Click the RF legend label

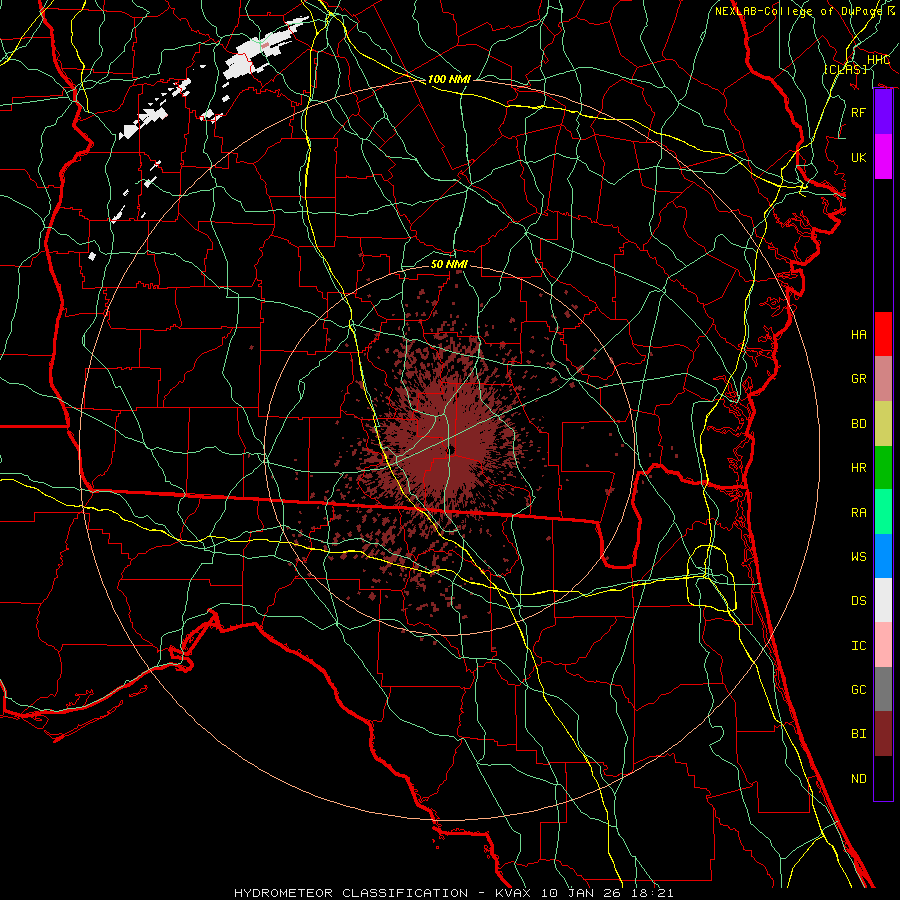(859, 112)
